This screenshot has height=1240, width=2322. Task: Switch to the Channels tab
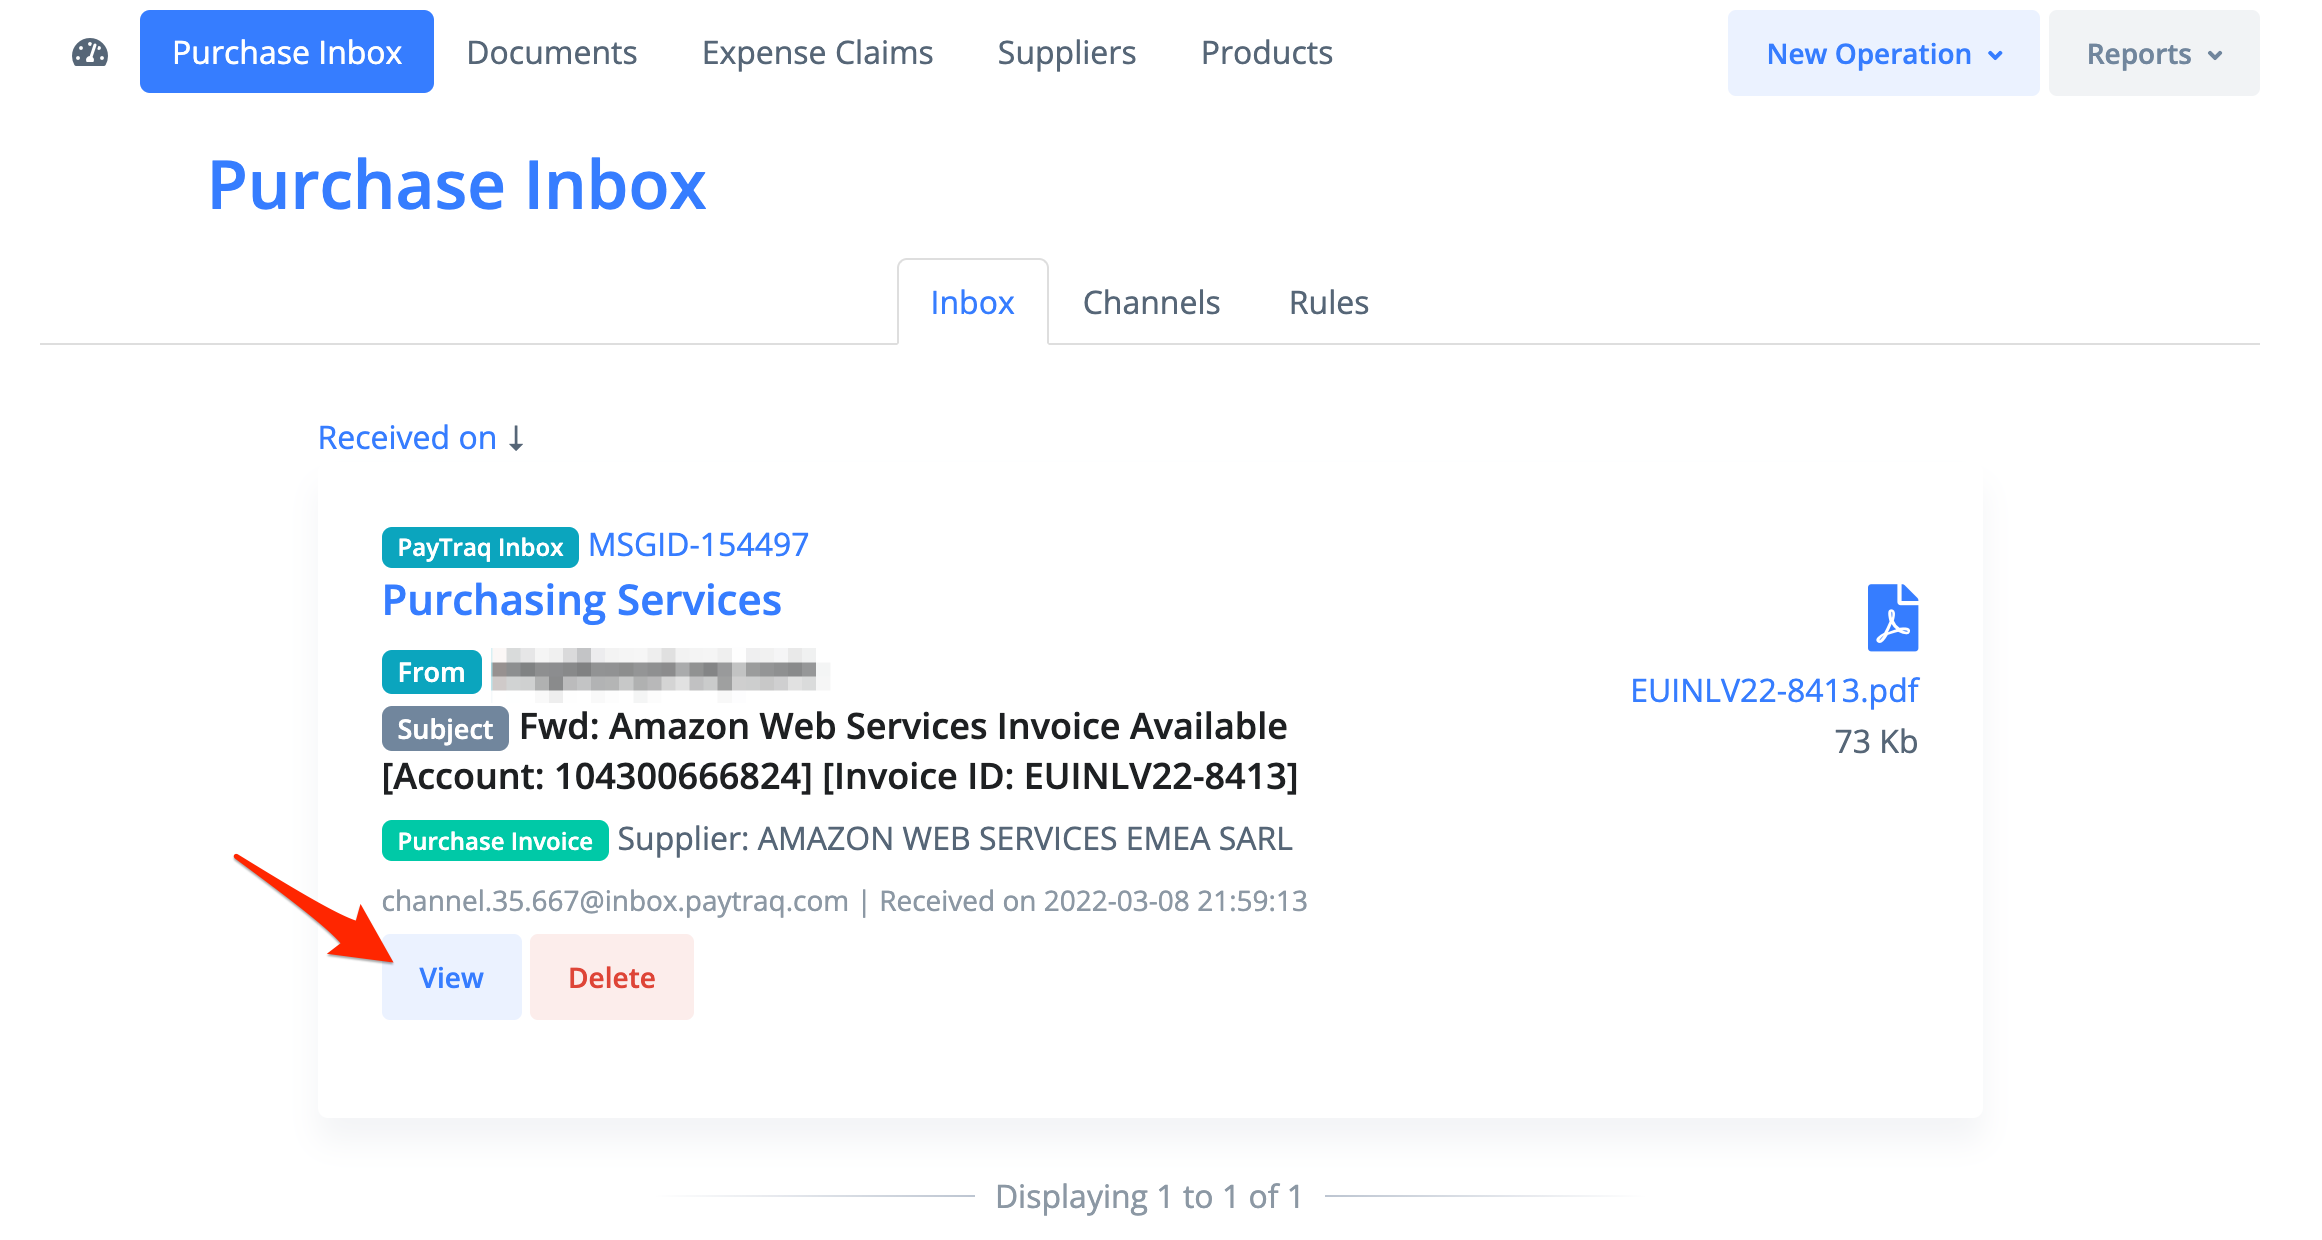click(1151, 302)
